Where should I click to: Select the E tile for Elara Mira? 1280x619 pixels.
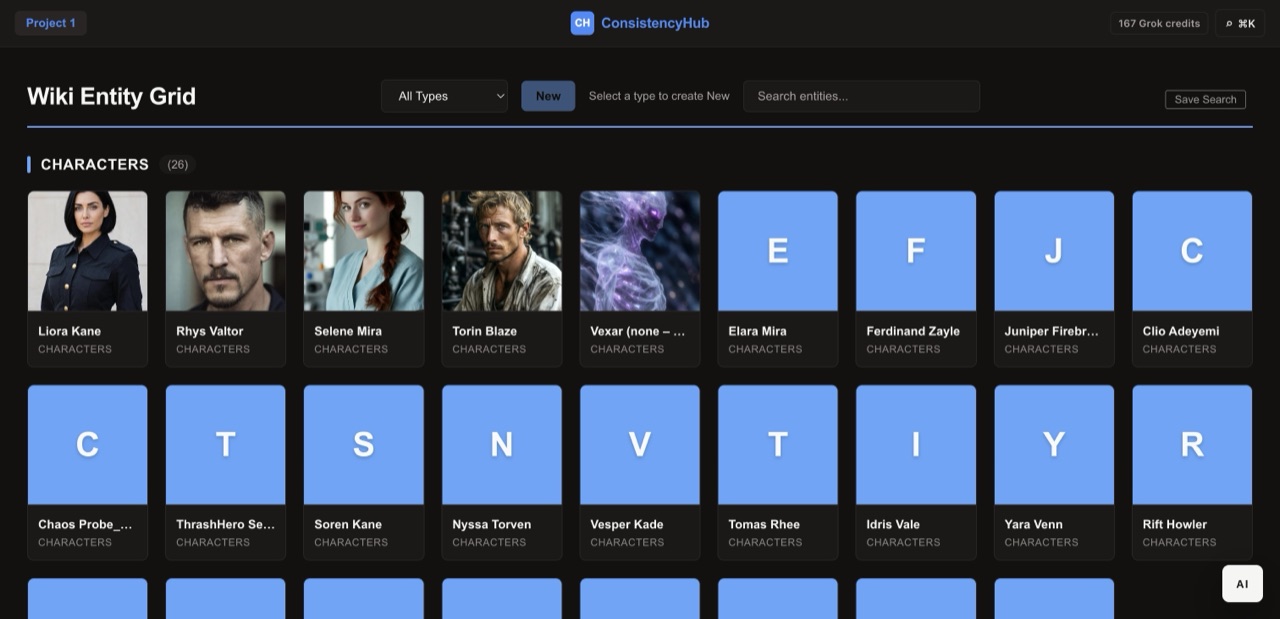tap(778, 251)
